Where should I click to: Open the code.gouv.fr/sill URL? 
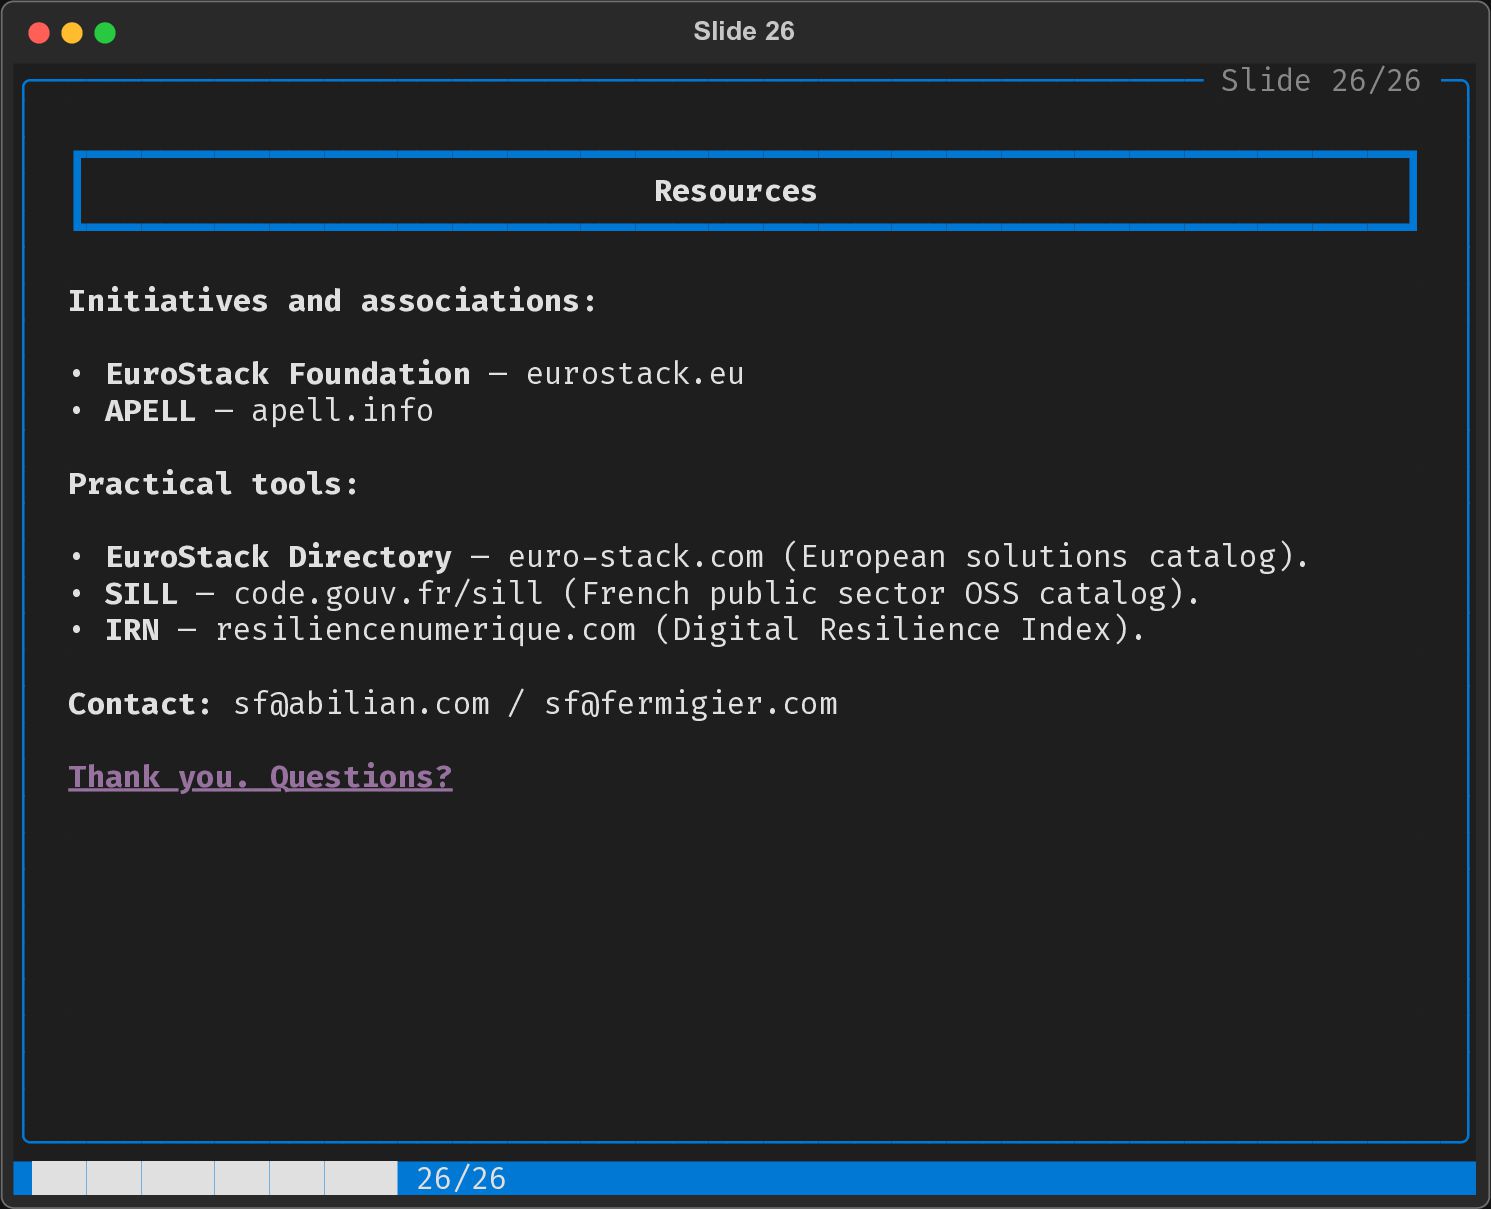388,594
